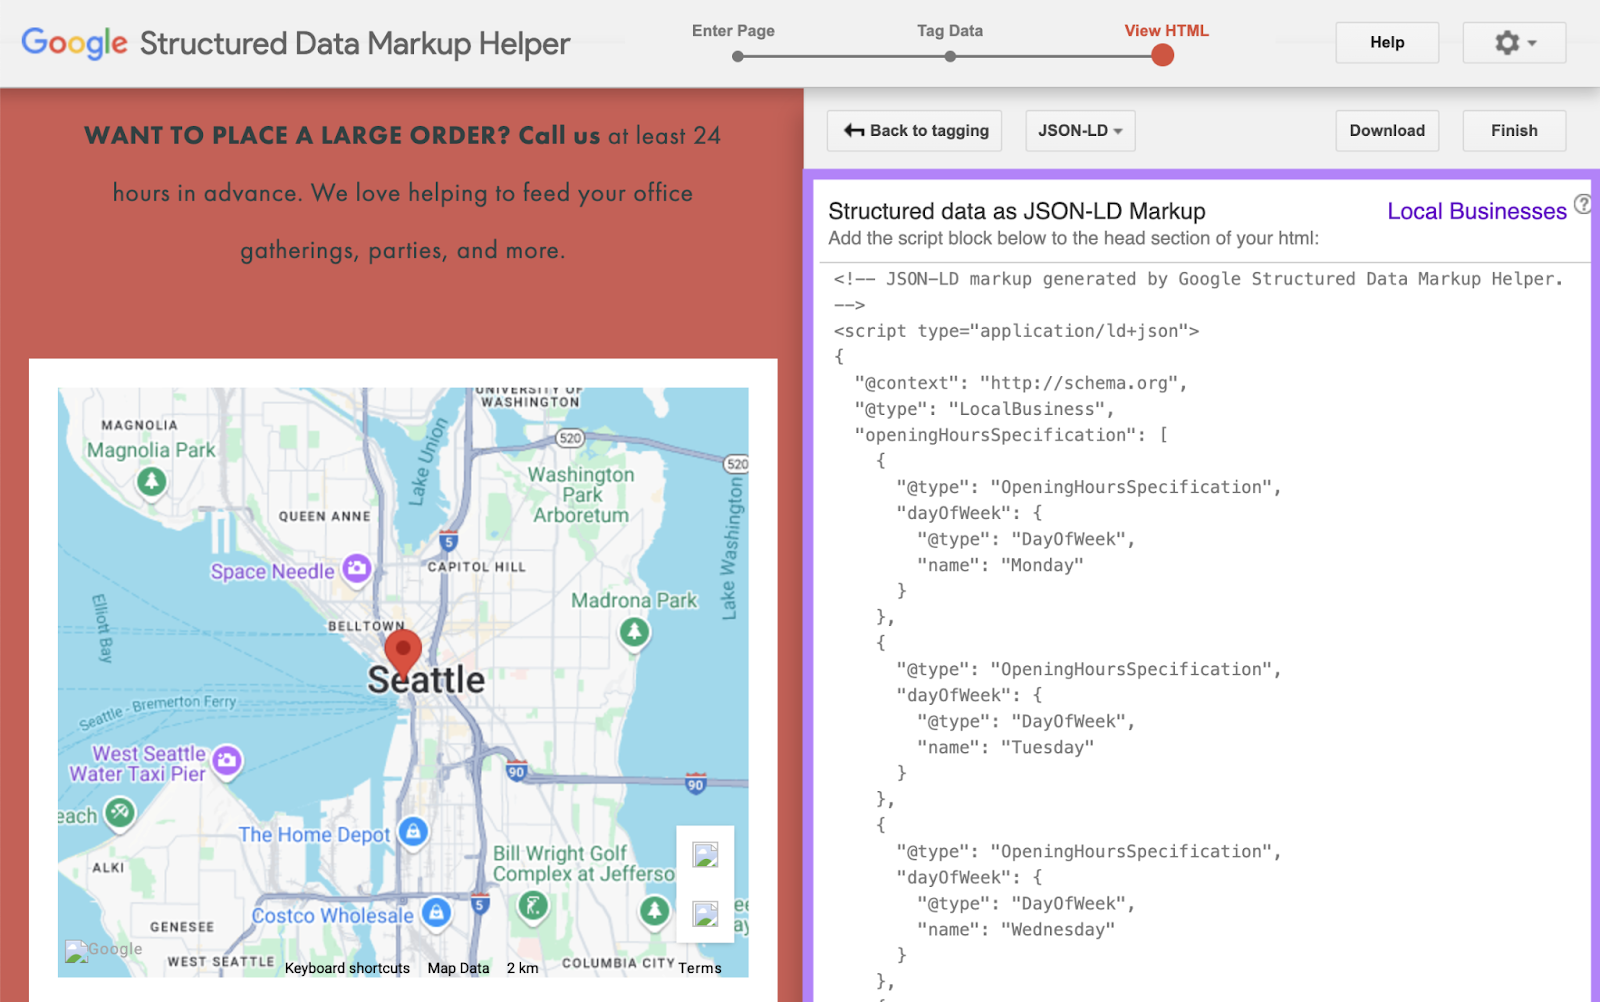1600x1002 pixels.
Task: Click the Space Needle camera marker on the map
Action: [x=357, y=570]
